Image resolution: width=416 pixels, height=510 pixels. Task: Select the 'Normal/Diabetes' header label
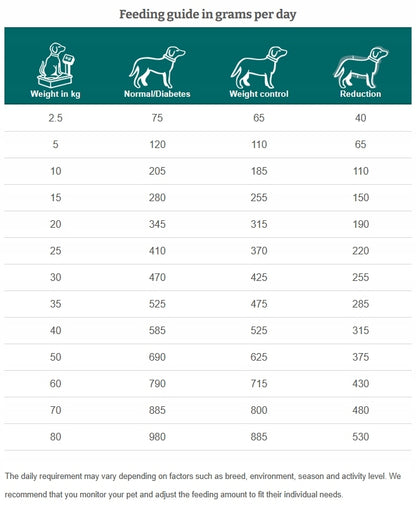tap(157, 94)
